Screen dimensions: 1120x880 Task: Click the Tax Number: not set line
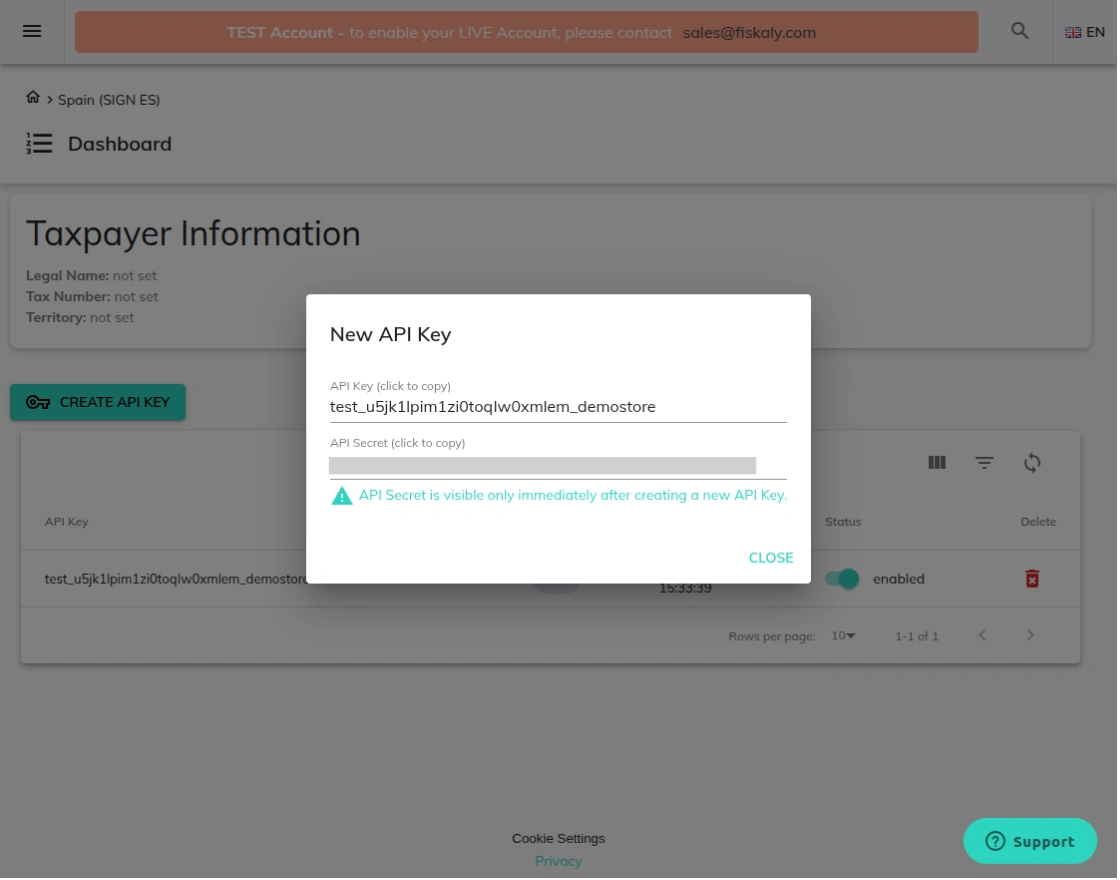coord(92,297)
